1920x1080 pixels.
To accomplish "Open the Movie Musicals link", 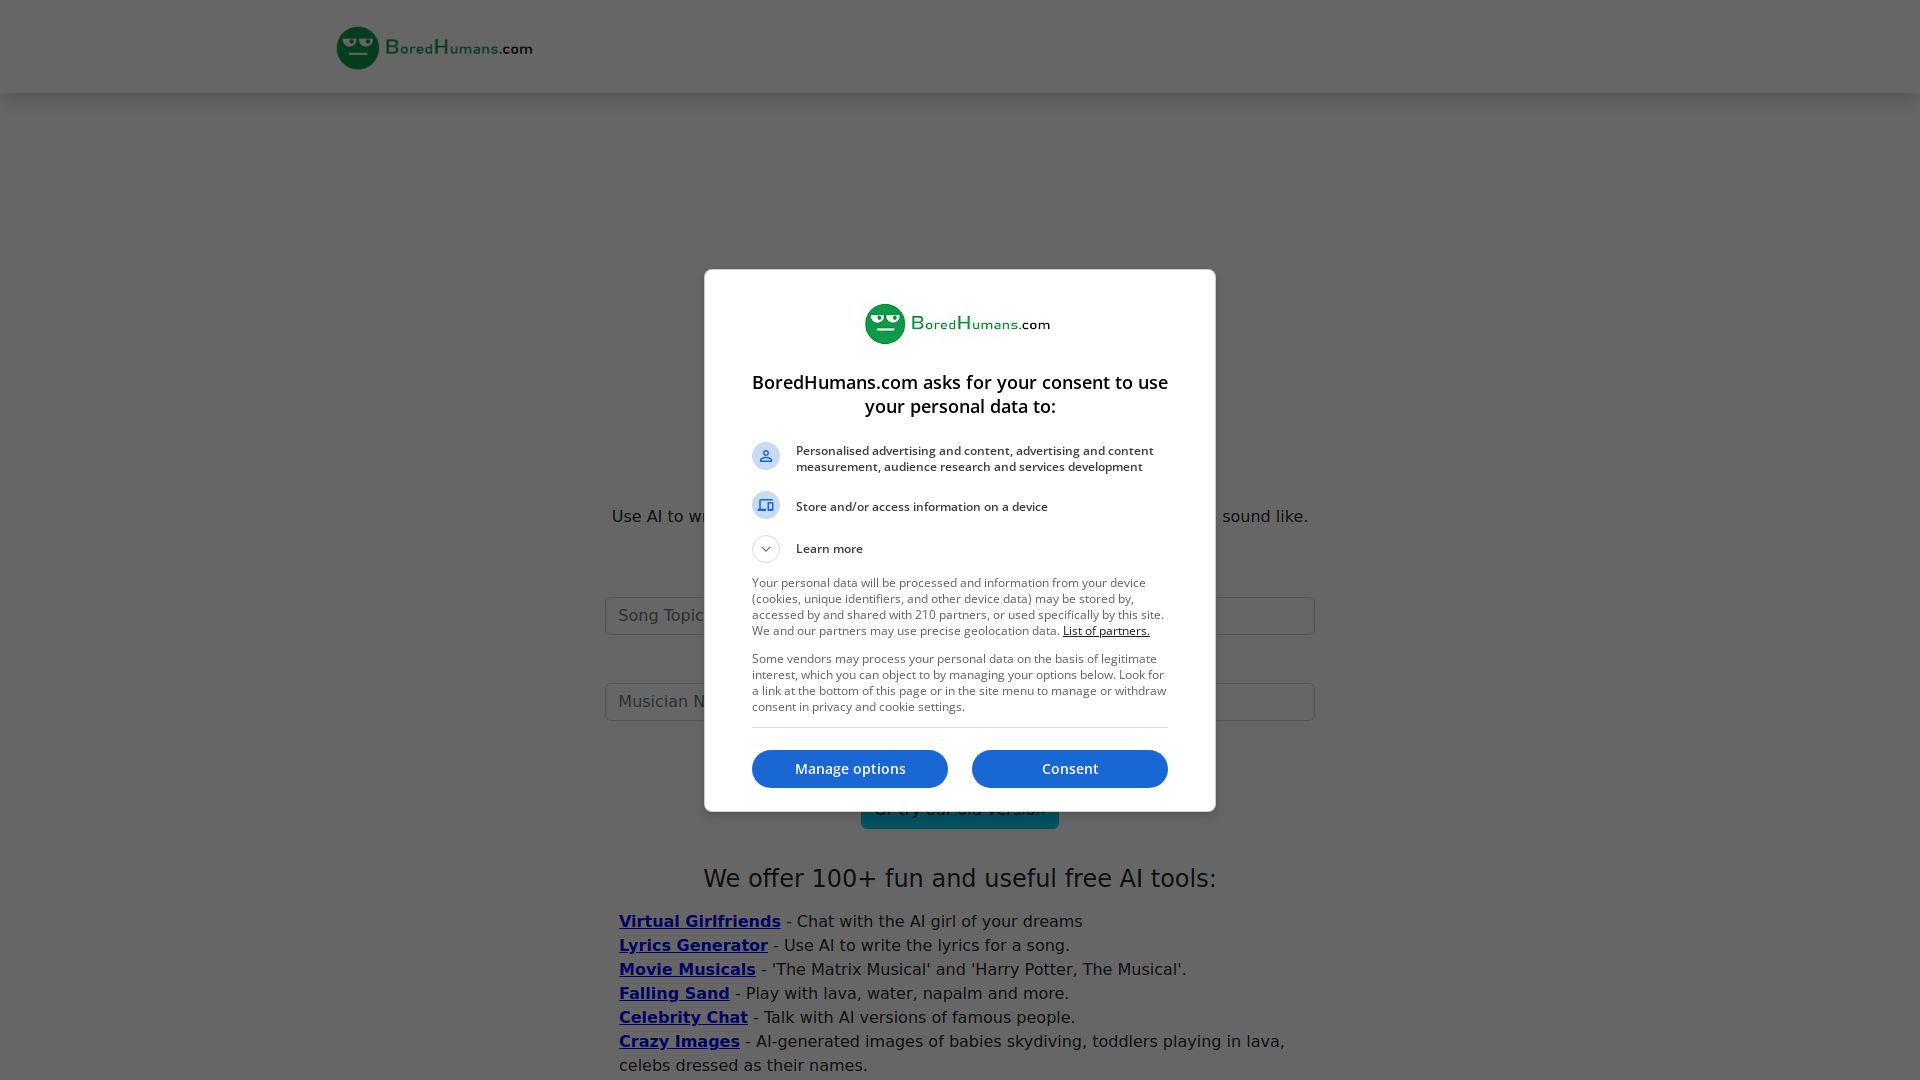I will [687, 969].
